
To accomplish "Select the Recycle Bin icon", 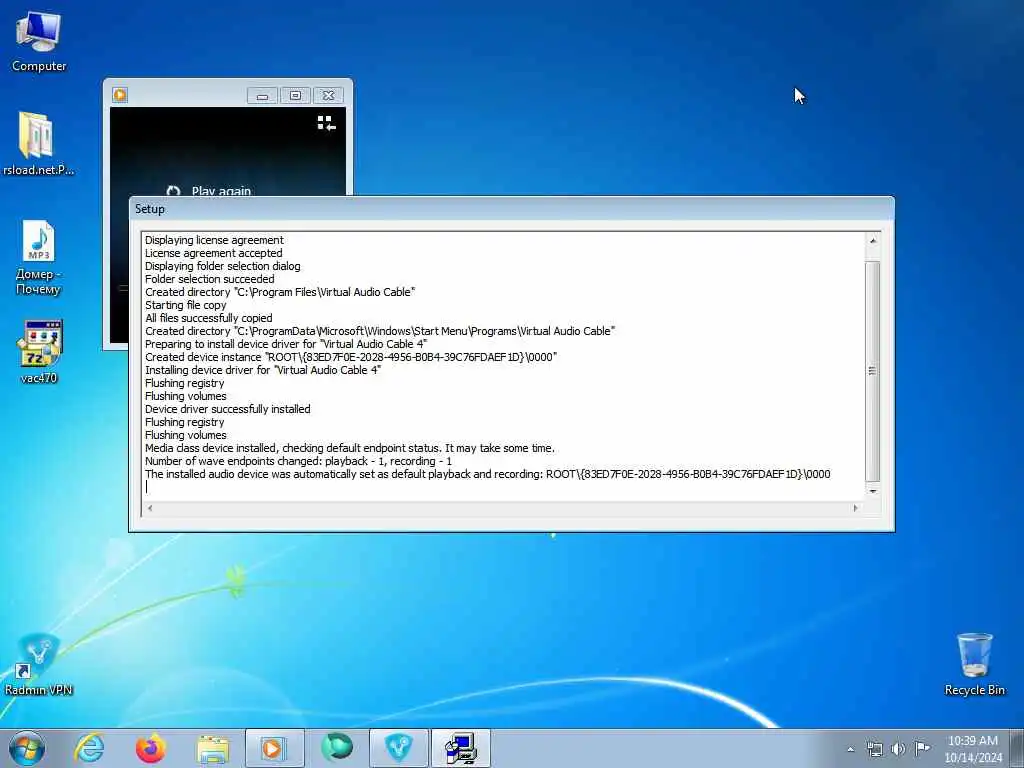I will click(x=974, y=664).
